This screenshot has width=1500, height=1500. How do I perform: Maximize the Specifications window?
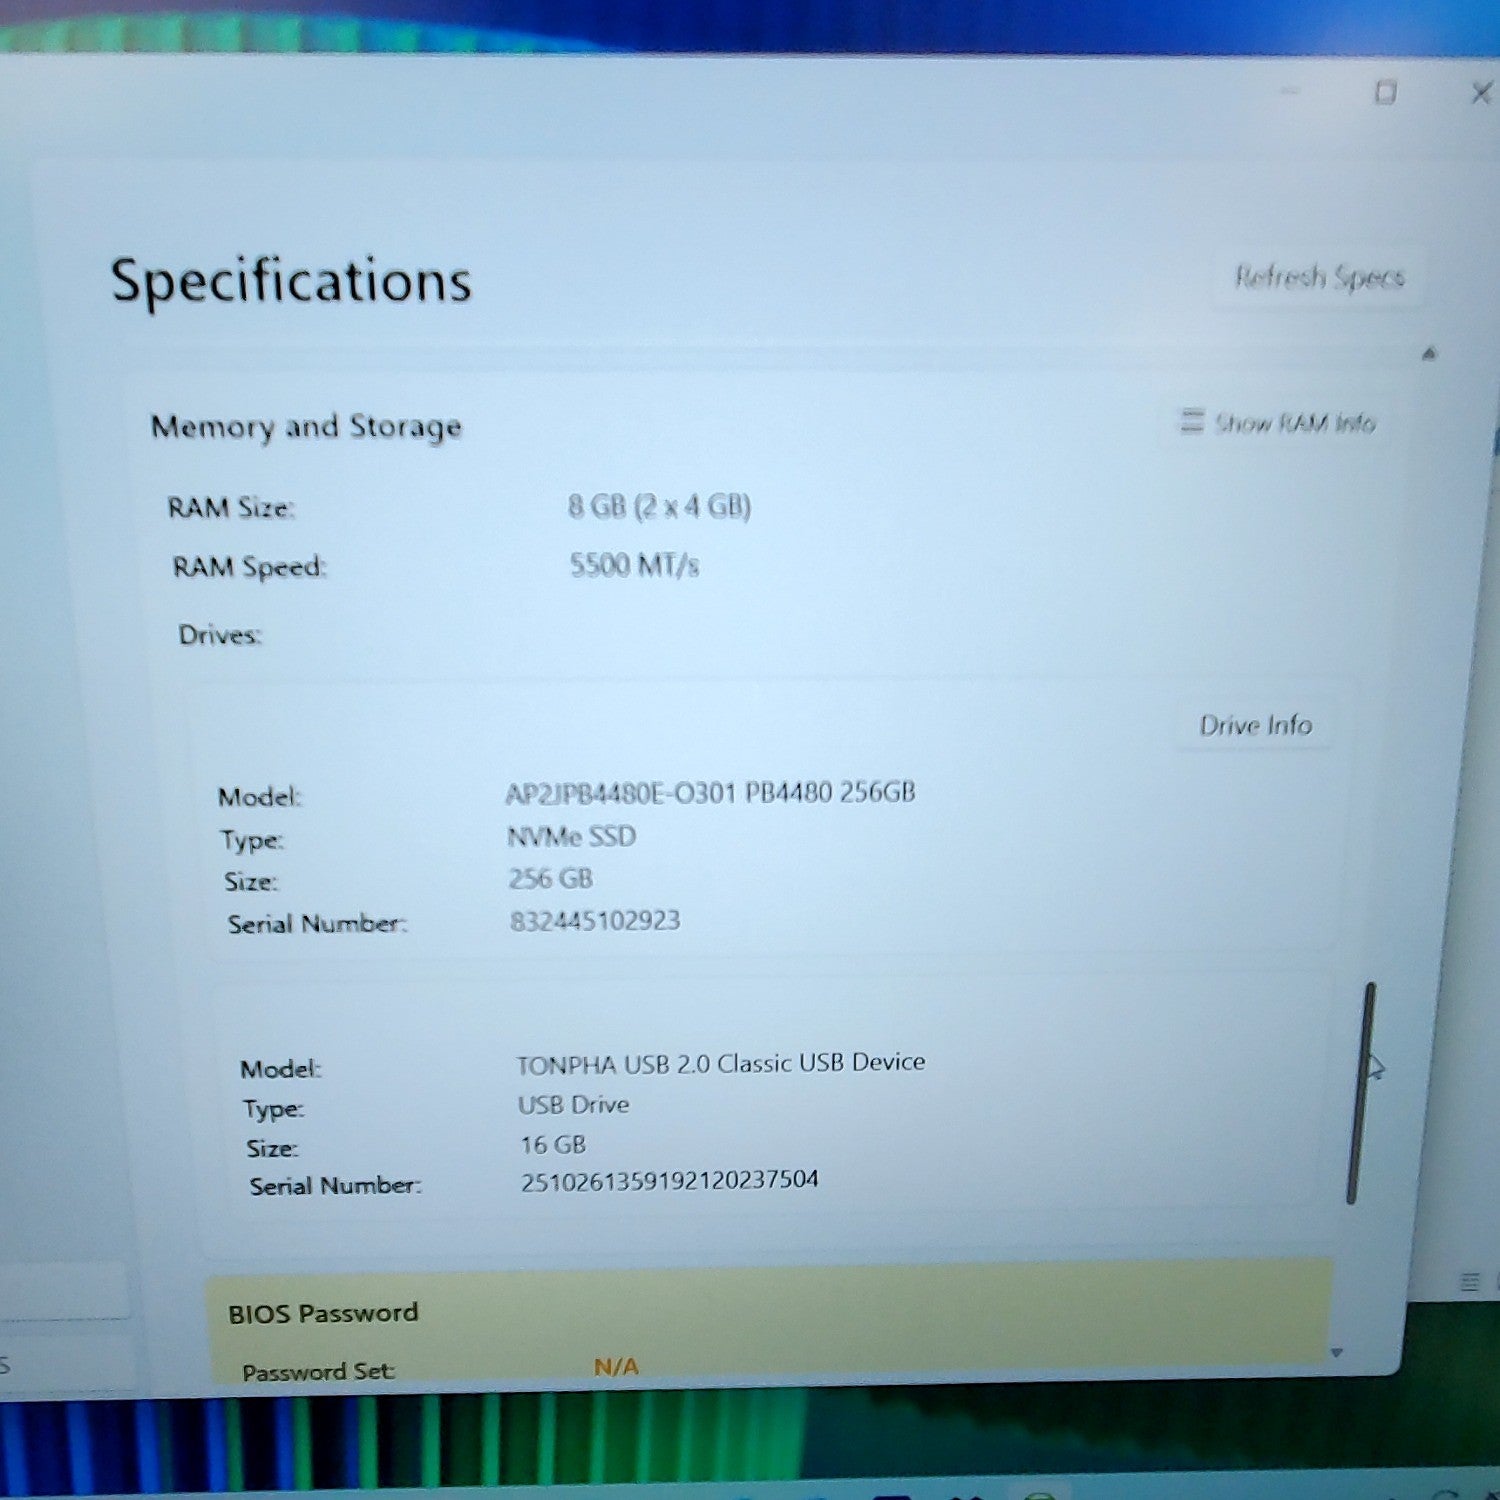1385,93
